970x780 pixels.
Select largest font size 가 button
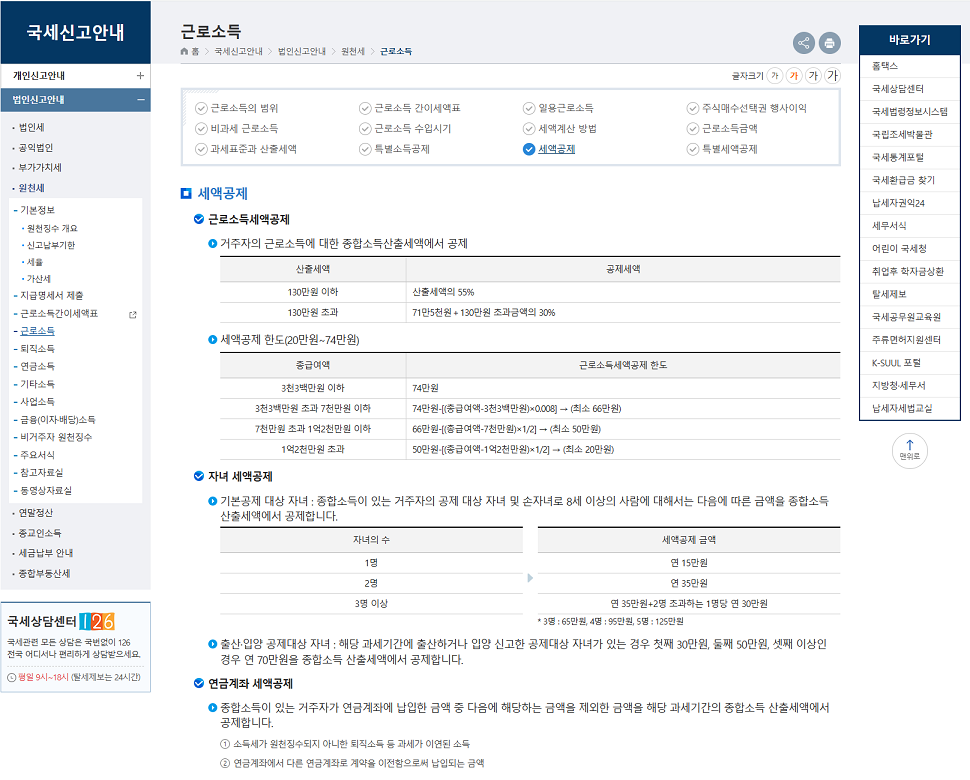point(833,75)
